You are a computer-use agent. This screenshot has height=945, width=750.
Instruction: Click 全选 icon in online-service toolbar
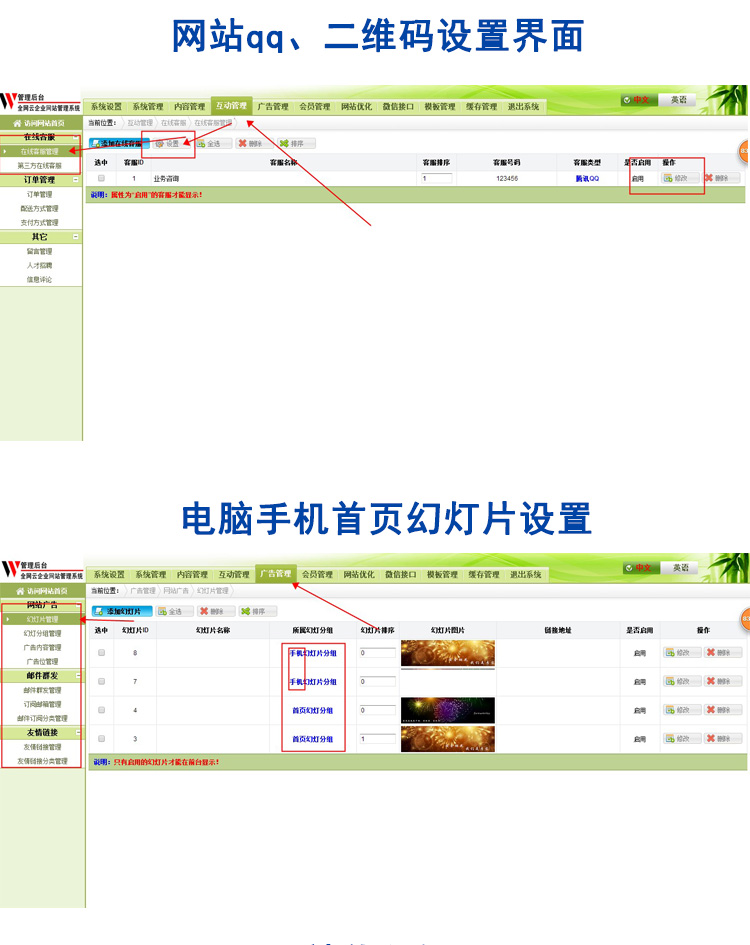(201, 143)
